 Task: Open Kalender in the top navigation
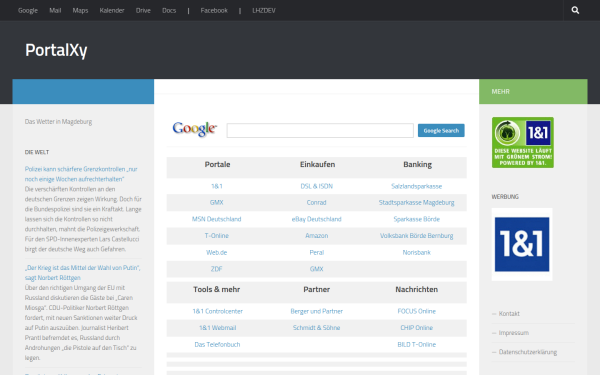112,10
